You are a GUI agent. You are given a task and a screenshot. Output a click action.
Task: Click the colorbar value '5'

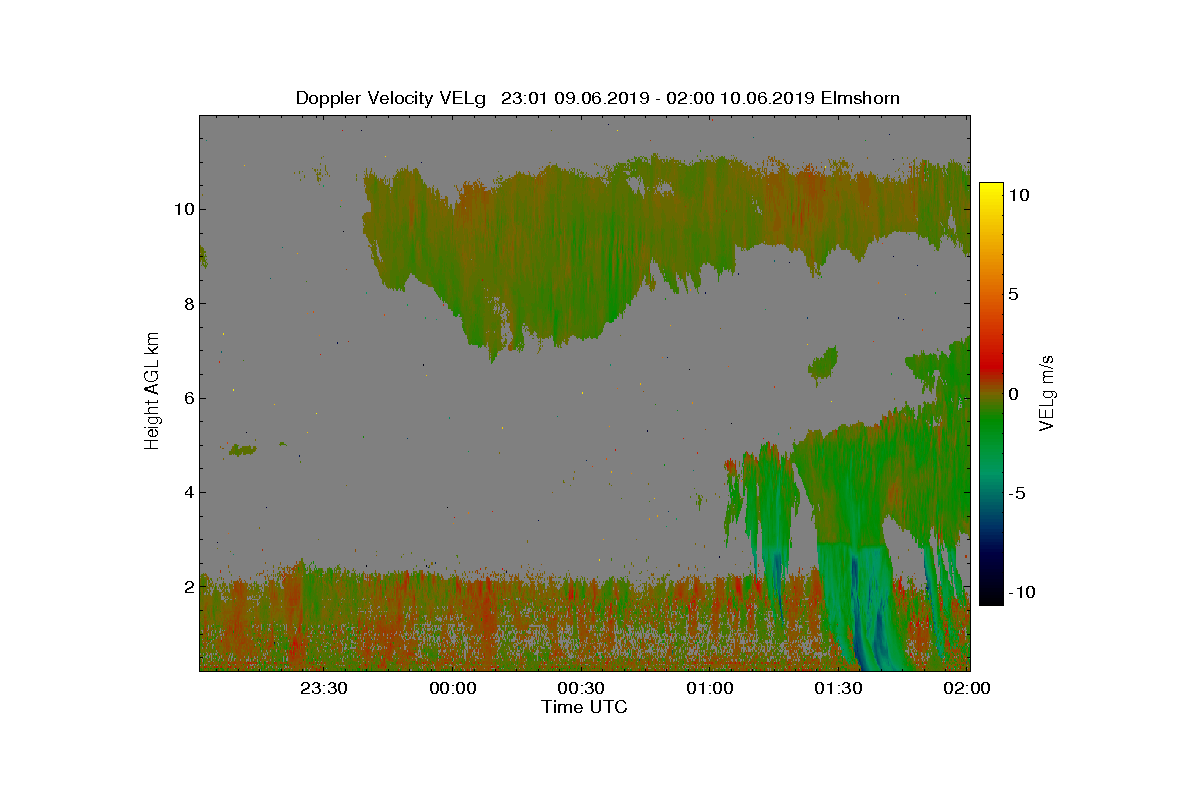click(x=1013, y=295)
